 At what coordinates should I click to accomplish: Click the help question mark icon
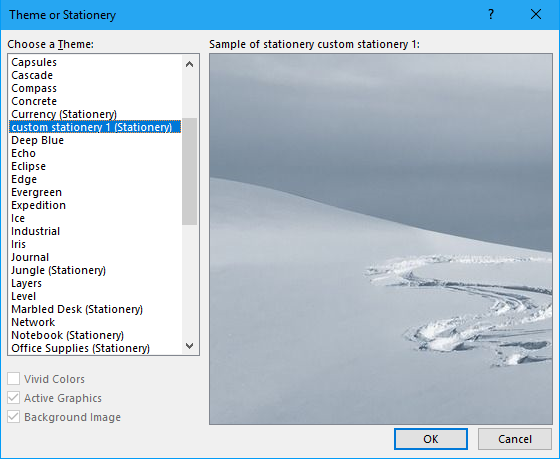click(491, 15)
